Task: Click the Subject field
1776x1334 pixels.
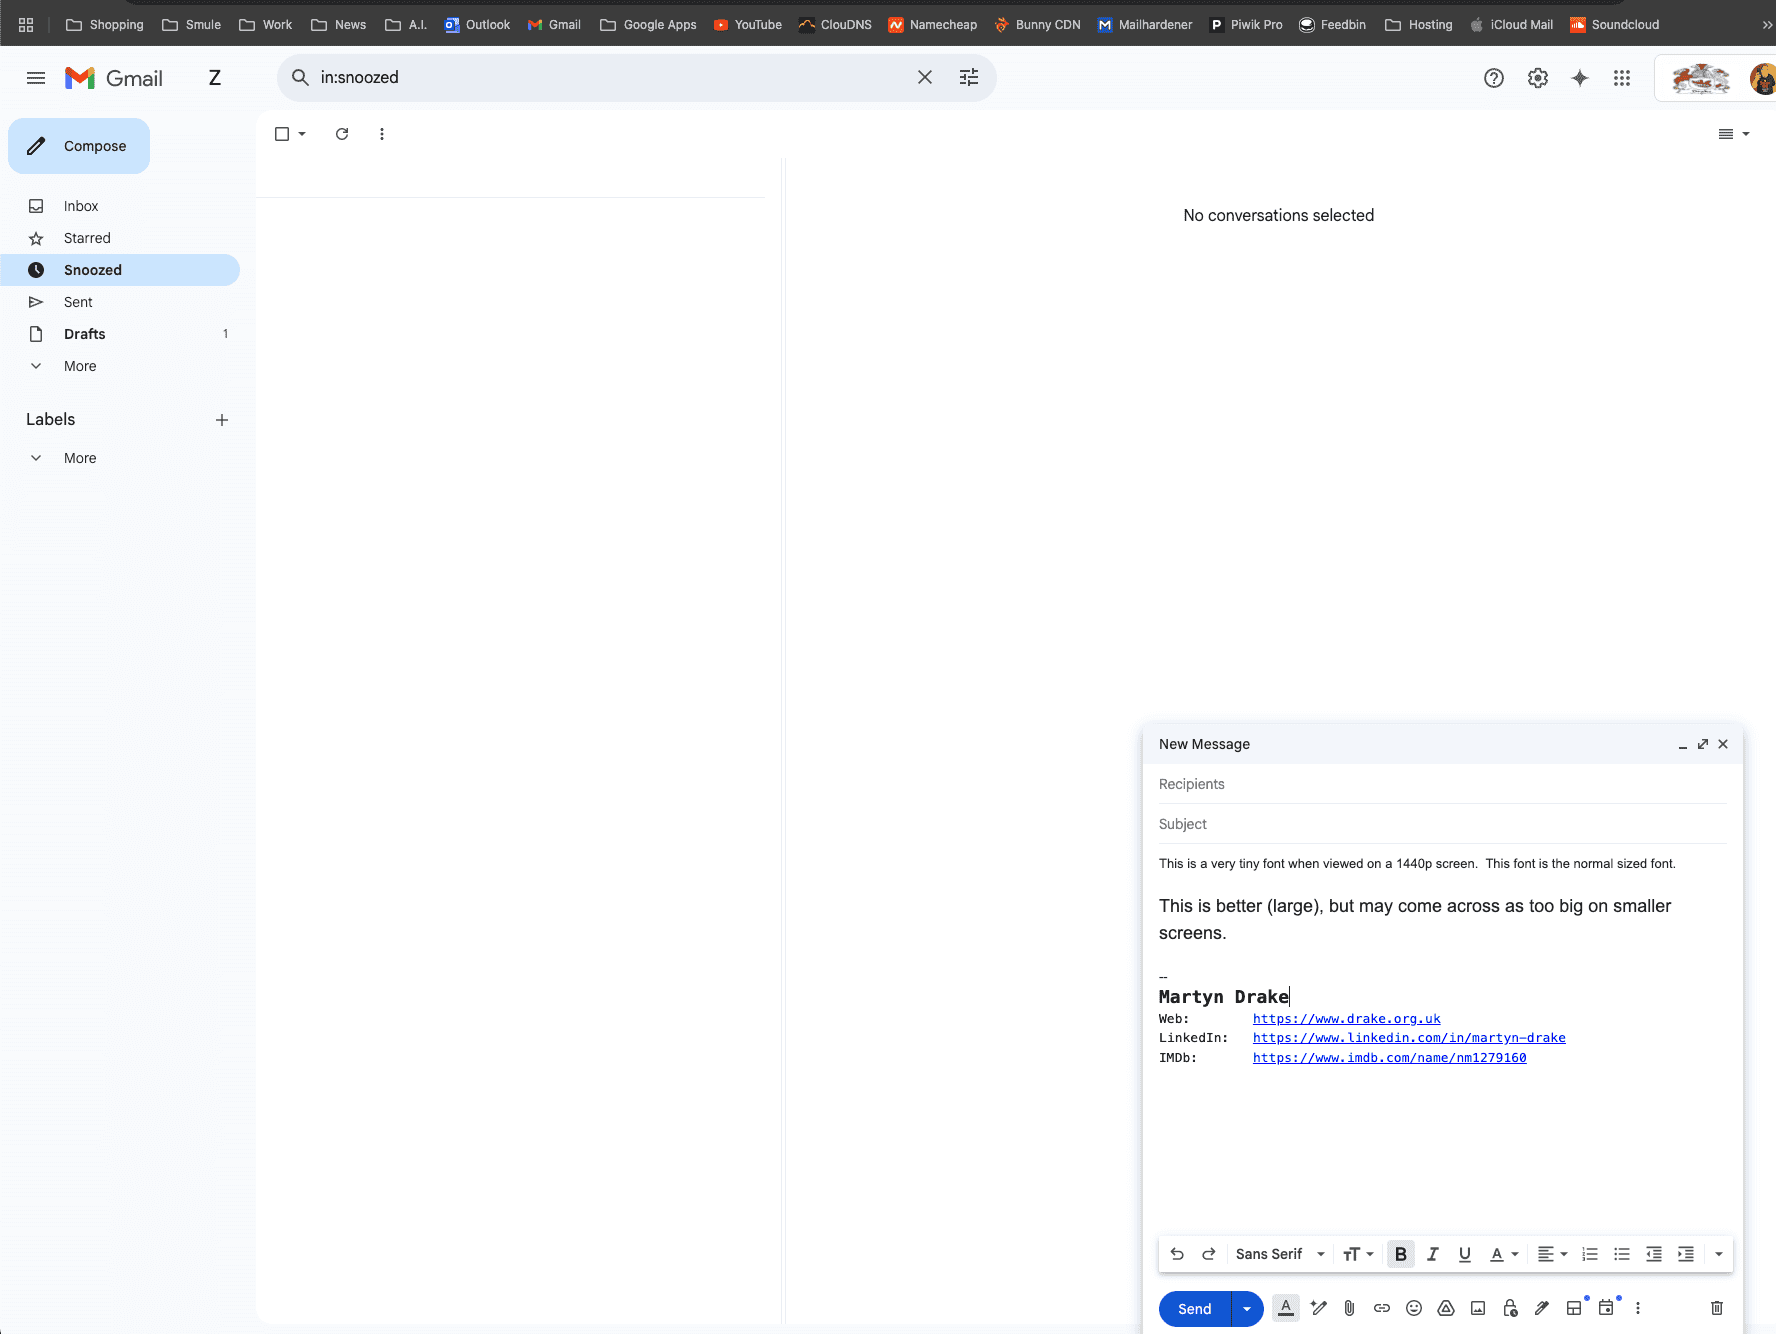Action: [1443, 824]
